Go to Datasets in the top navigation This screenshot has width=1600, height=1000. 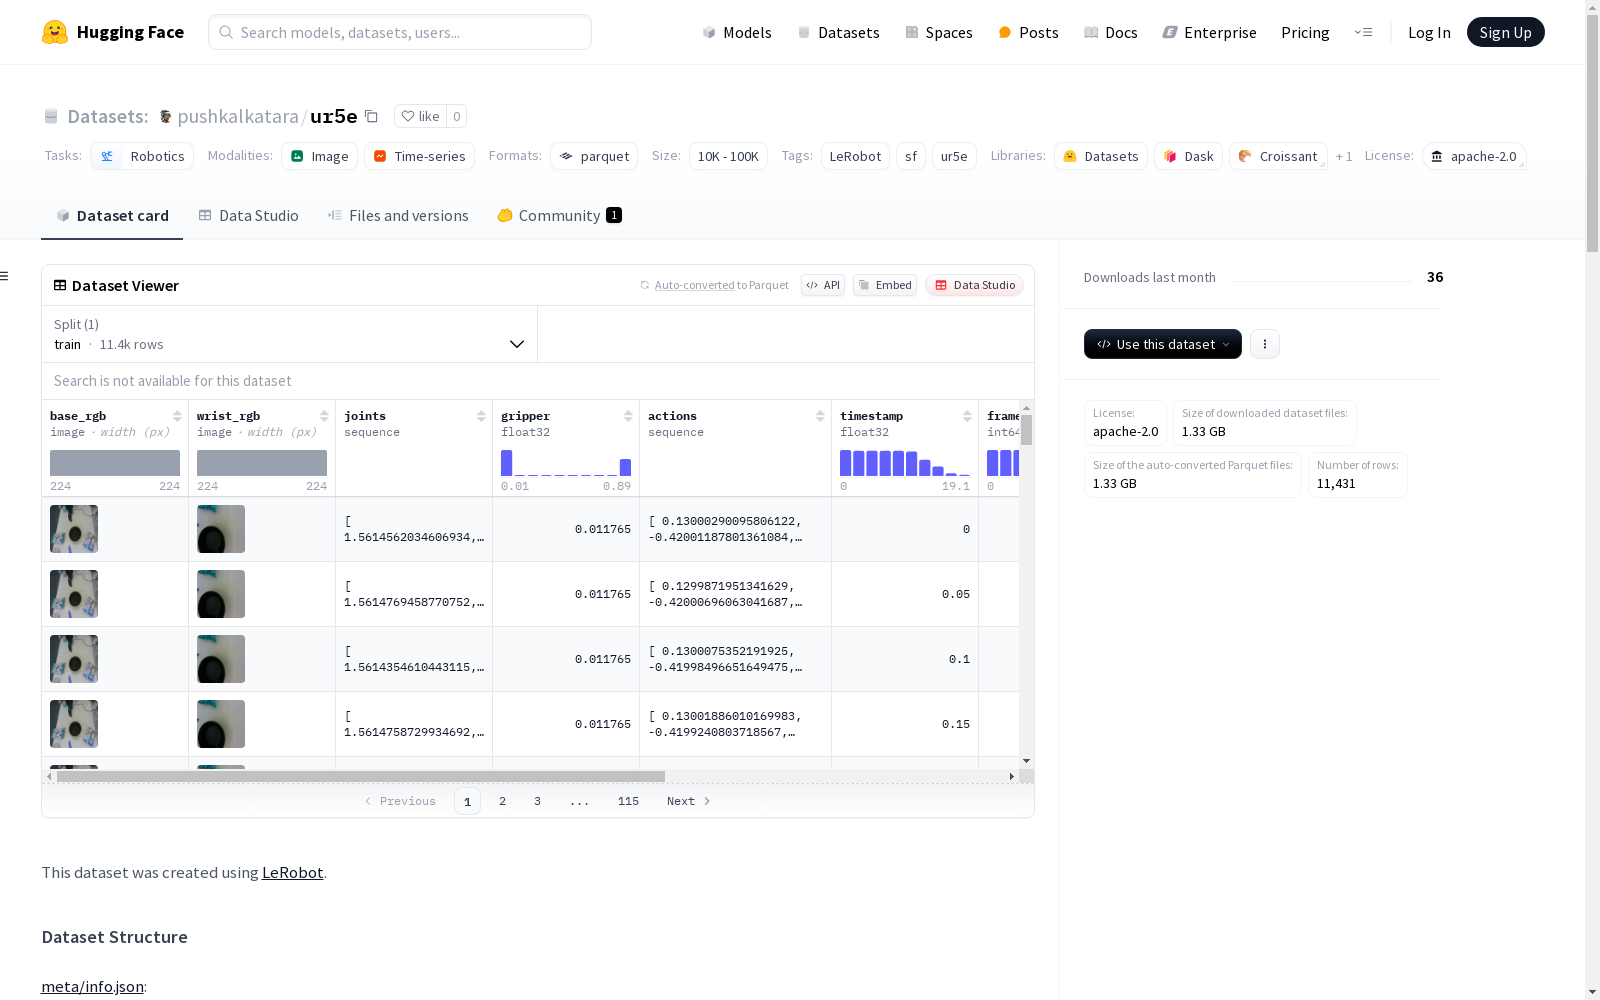point(838,32)
